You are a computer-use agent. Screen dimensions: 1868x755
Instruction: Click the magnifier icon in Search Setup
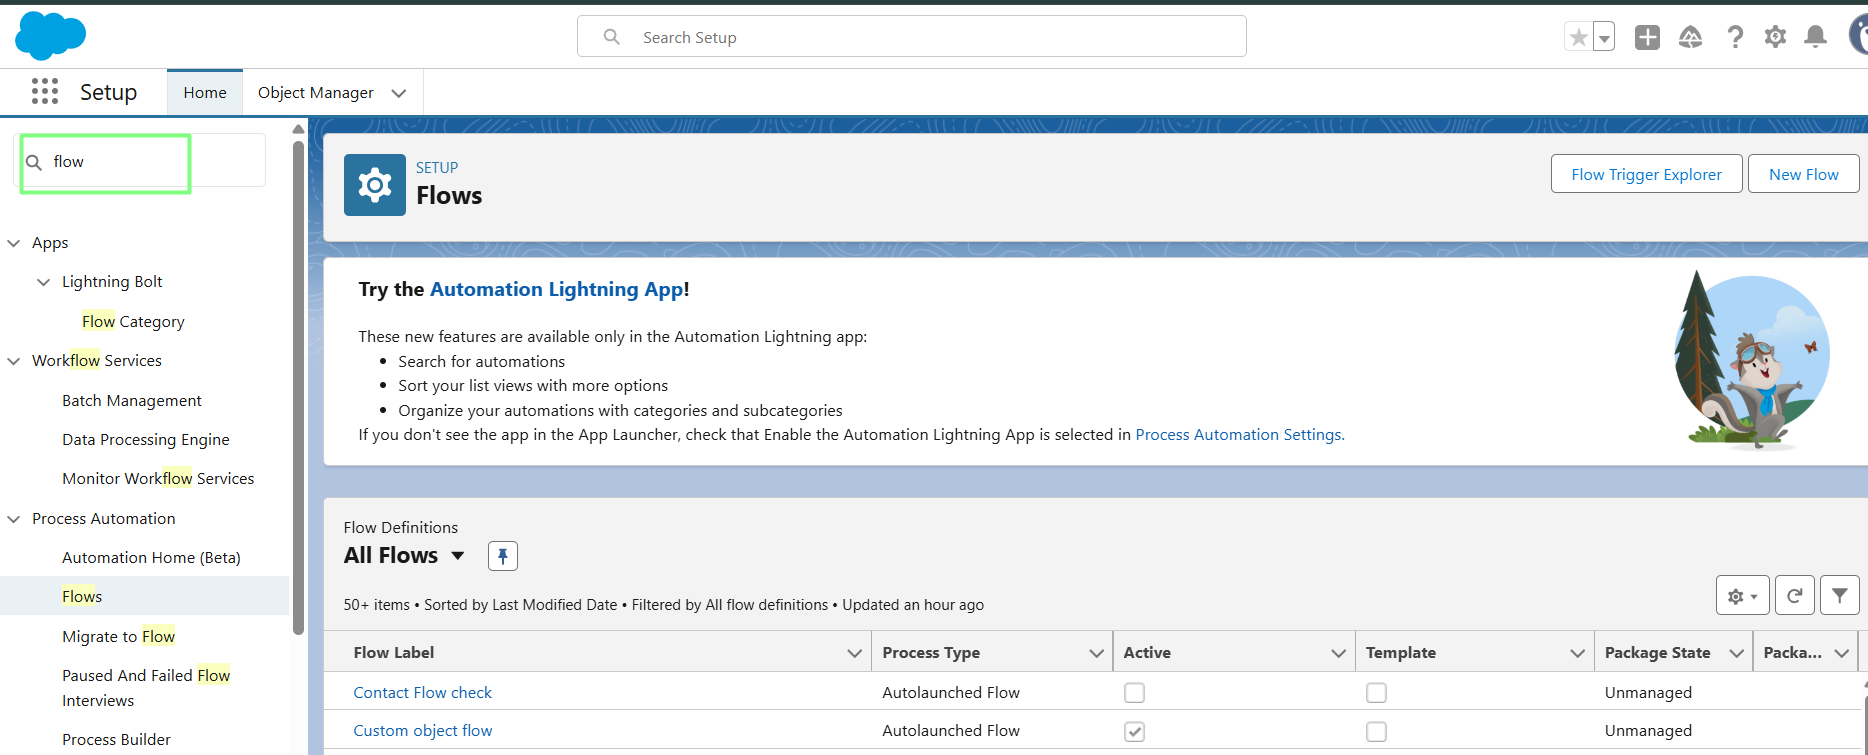pos(612,37)
